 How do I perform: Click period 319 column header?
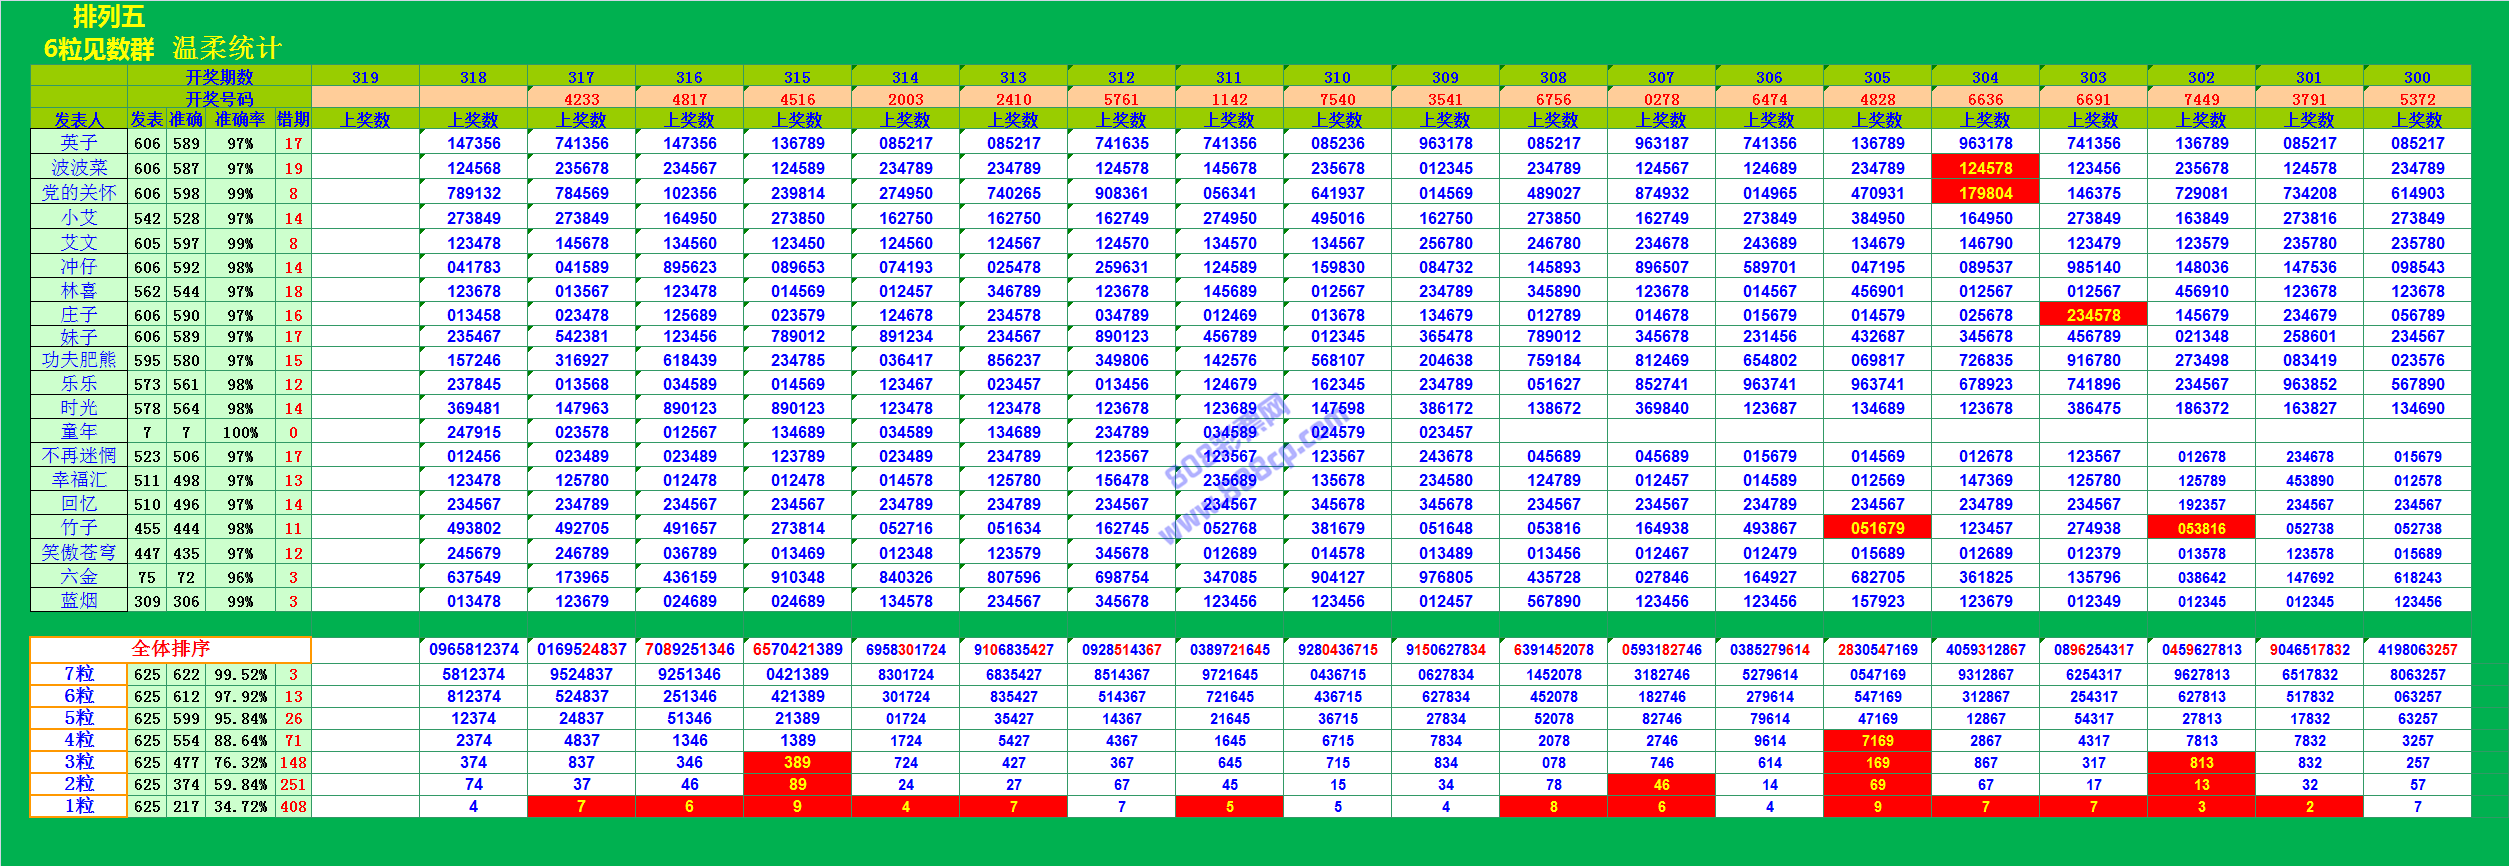365,77
